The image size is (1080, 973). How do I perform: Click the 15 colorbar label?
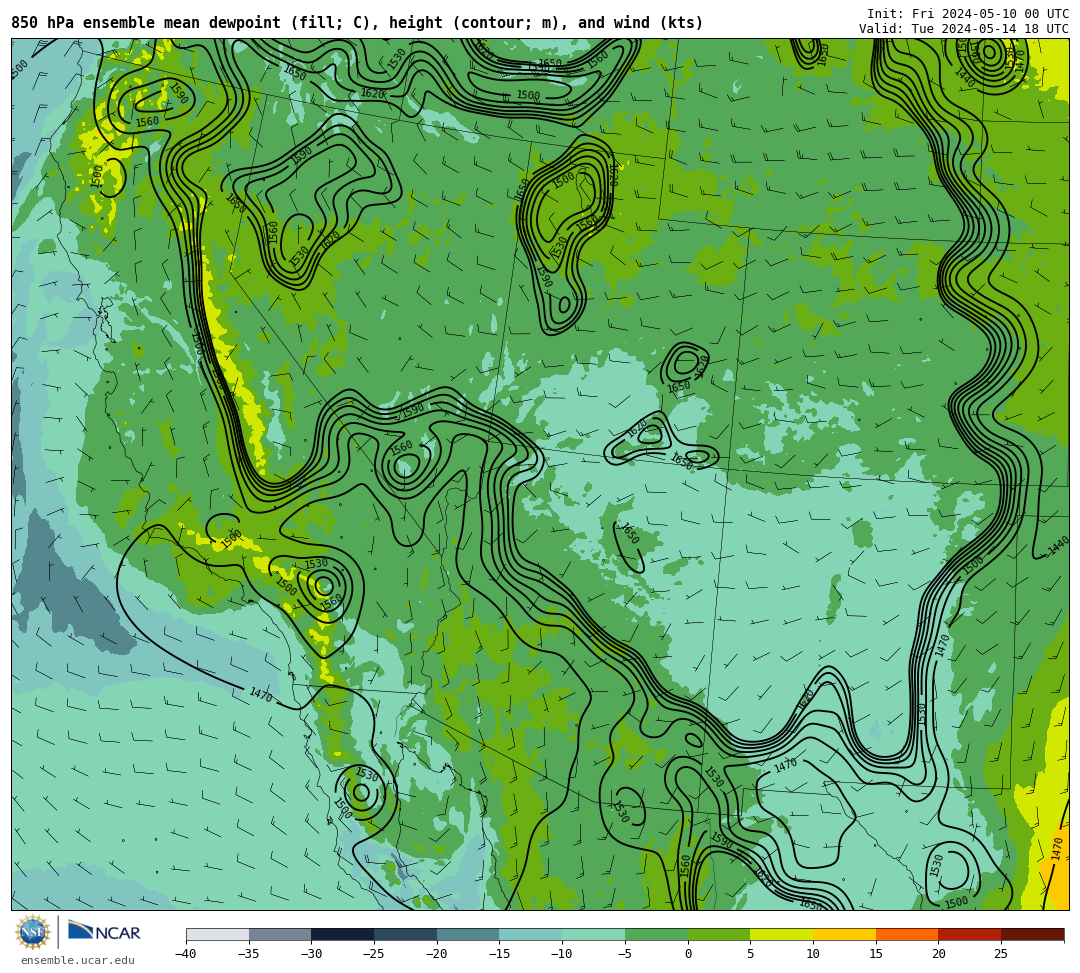tap(876, 954)
